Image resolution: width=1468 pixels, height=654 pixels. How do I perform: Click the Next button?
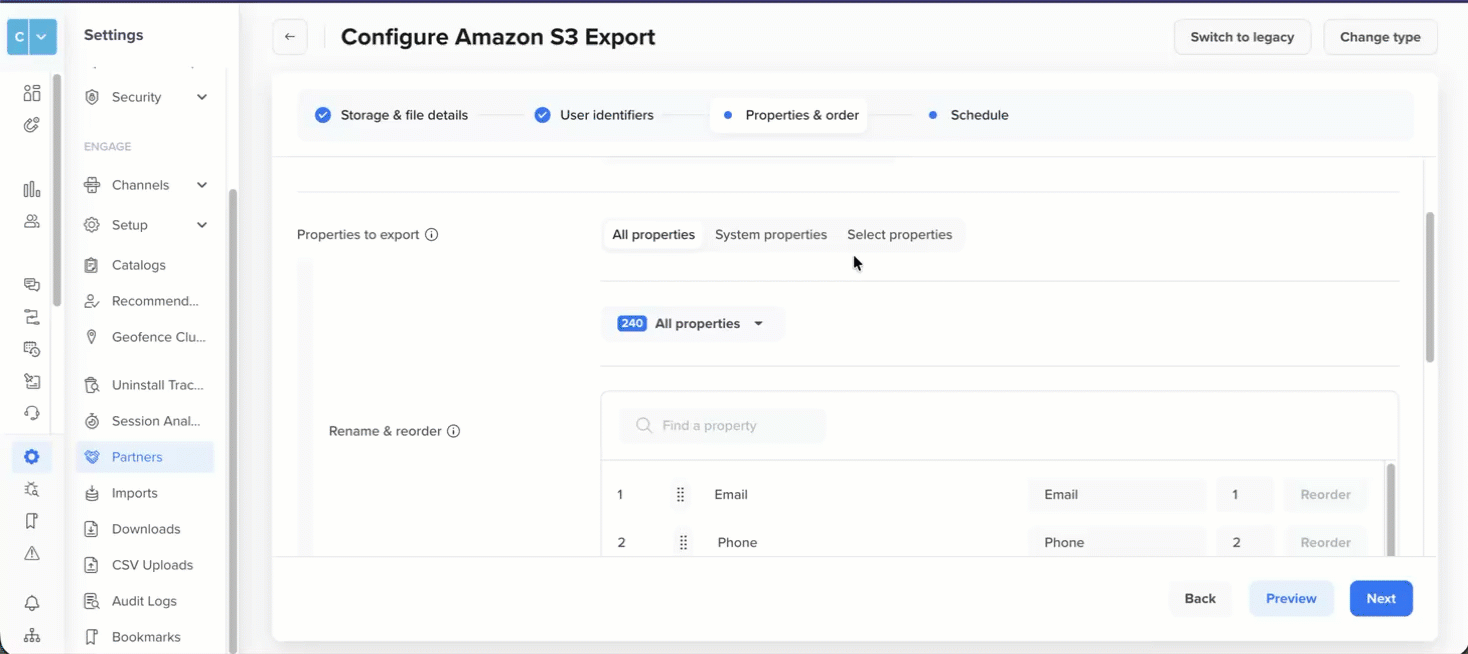[x=1381, y=598]
